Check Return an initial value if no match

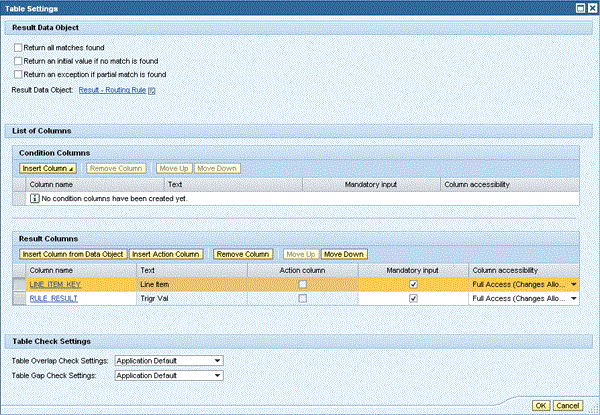click(18, 61)
